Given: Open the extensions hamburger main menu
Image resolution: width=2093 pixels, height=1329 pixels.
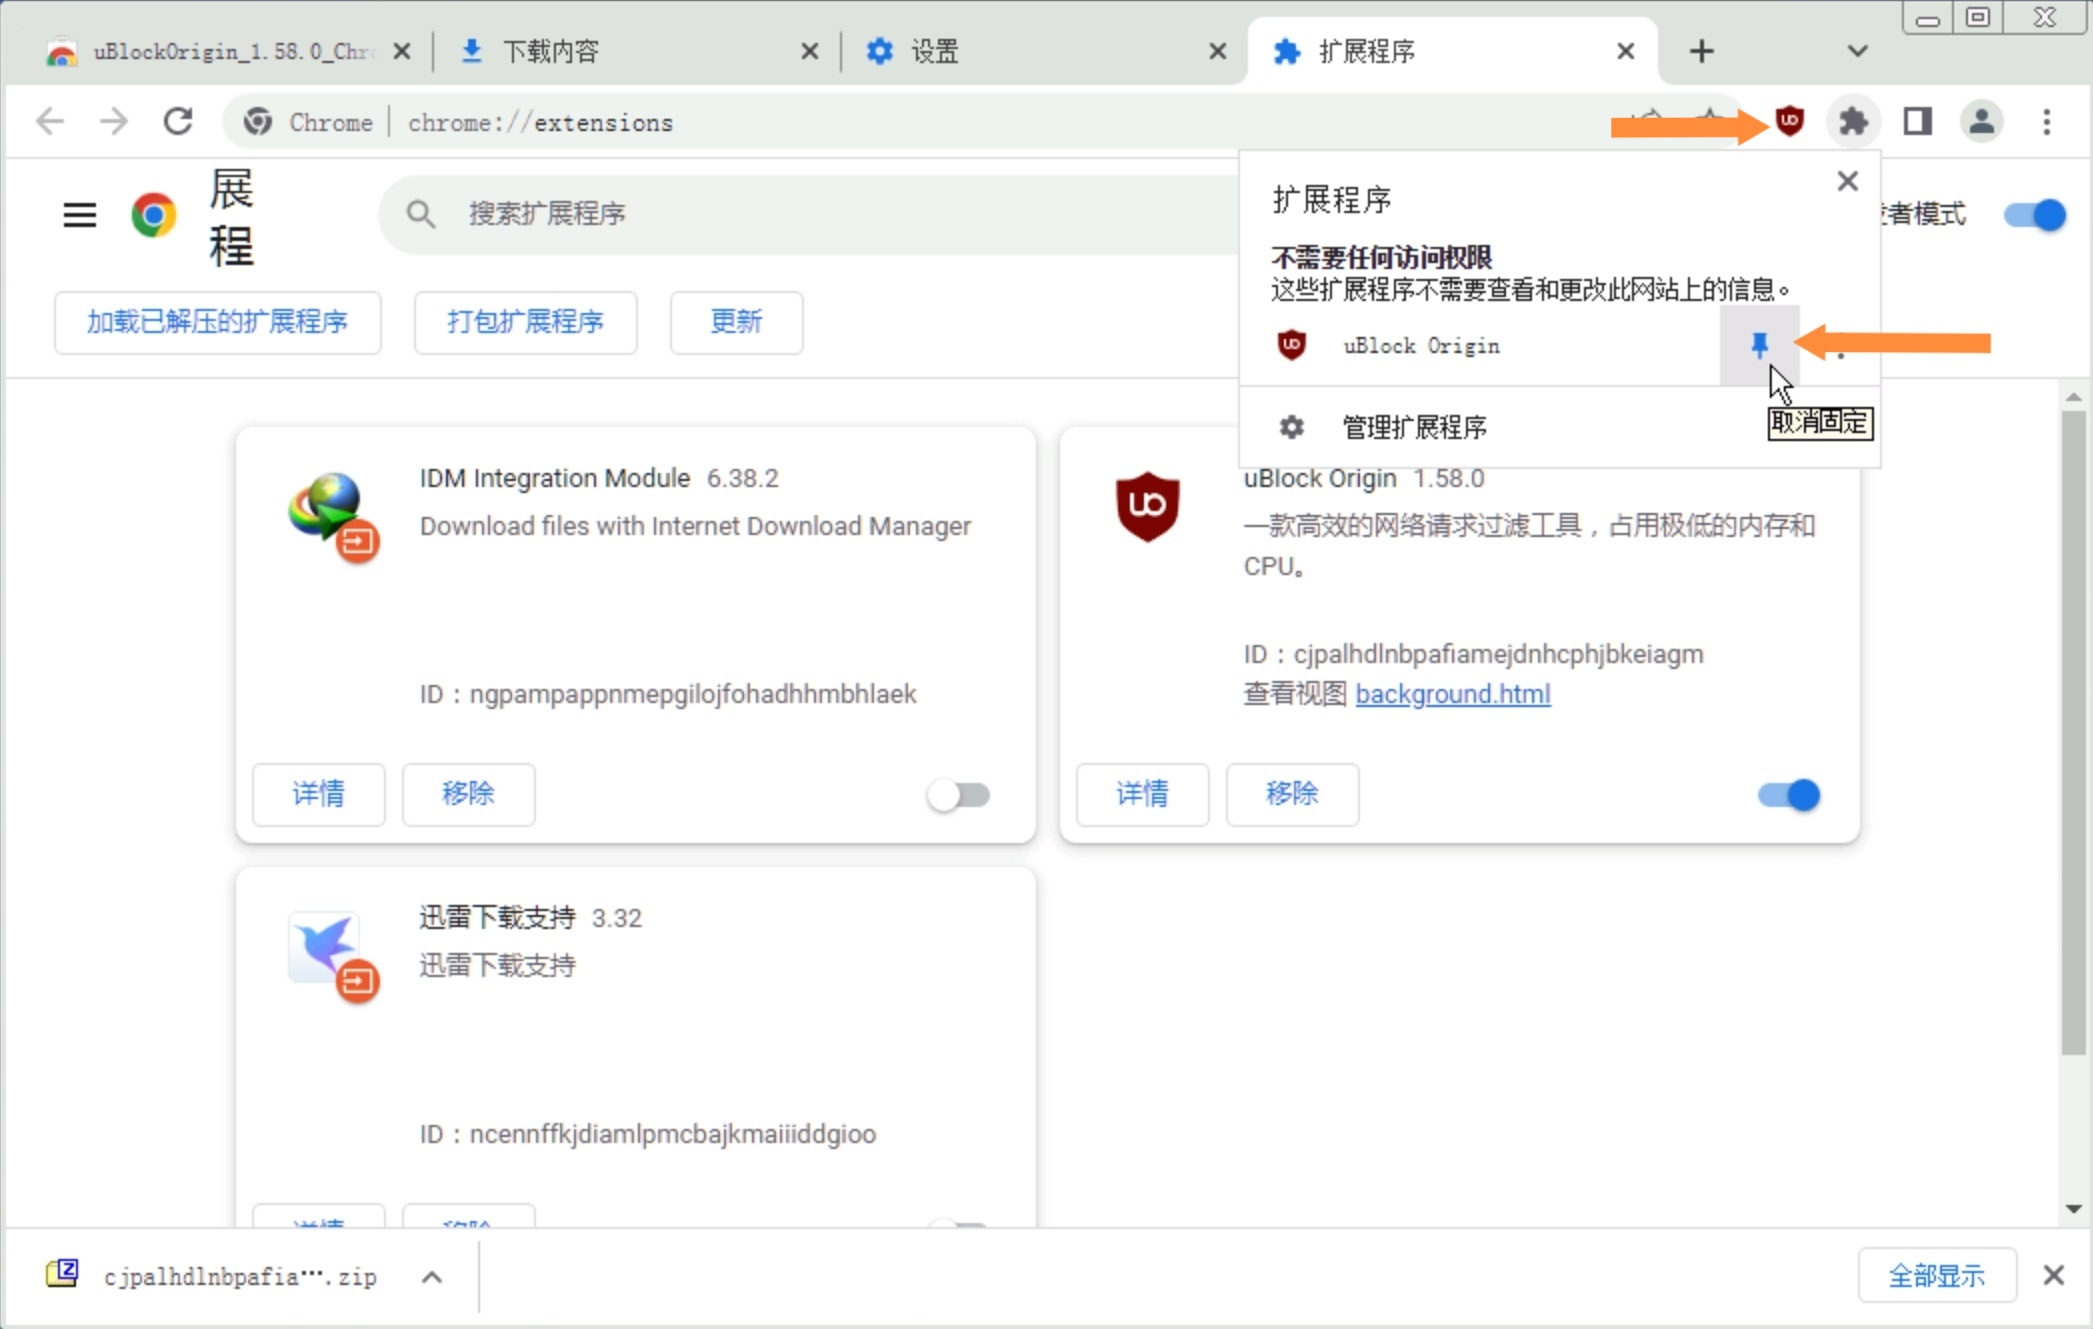Looking at the screenshot, I should (80, 214).
